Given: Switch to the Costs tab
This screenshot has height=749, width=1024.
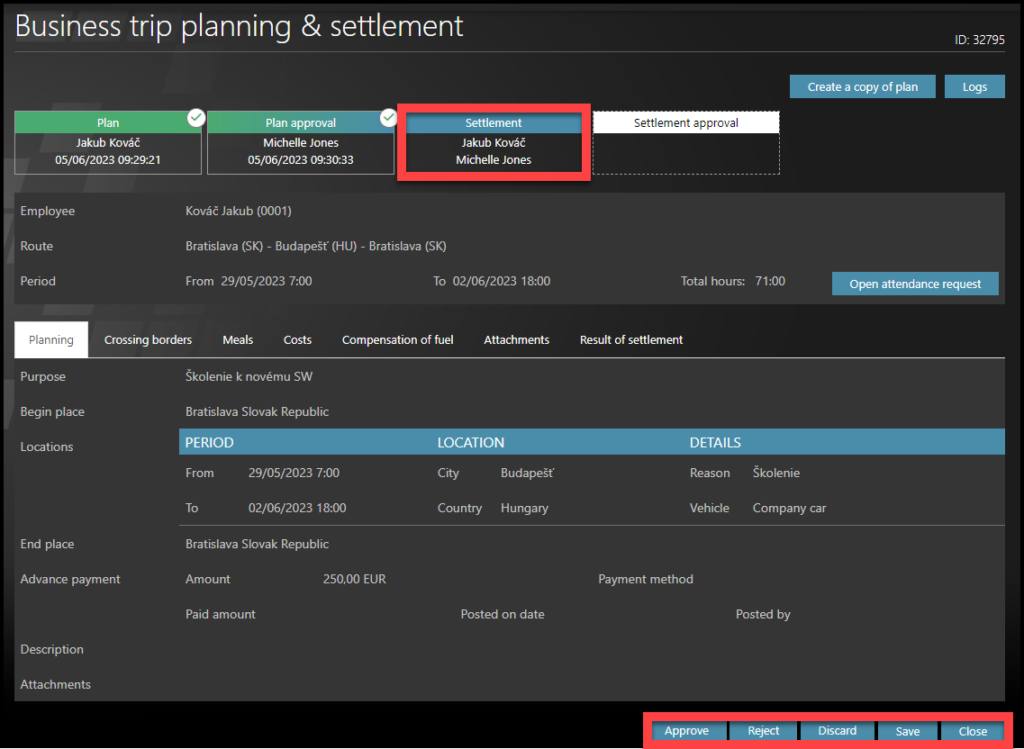Looking at the screenshot, I should point(297,340).
